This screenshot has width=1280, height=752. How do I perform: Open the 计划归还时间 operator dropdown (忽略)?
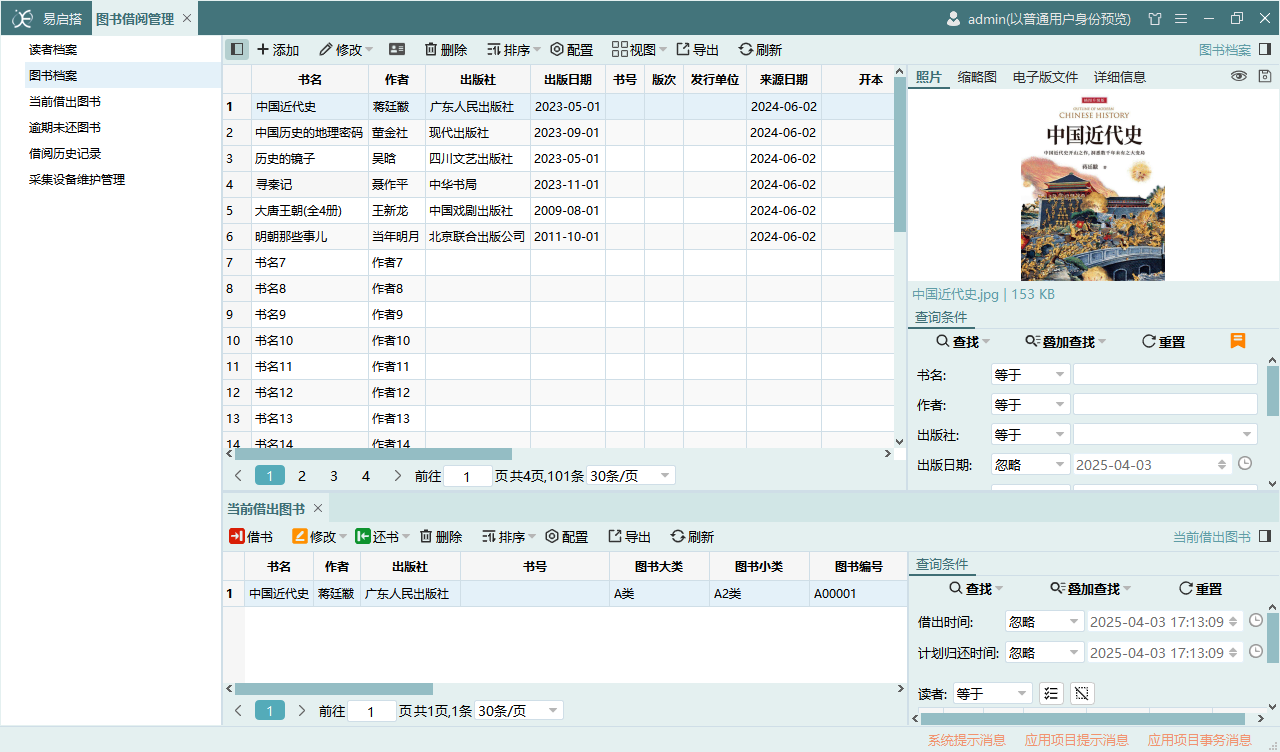tap(1044, 652)
